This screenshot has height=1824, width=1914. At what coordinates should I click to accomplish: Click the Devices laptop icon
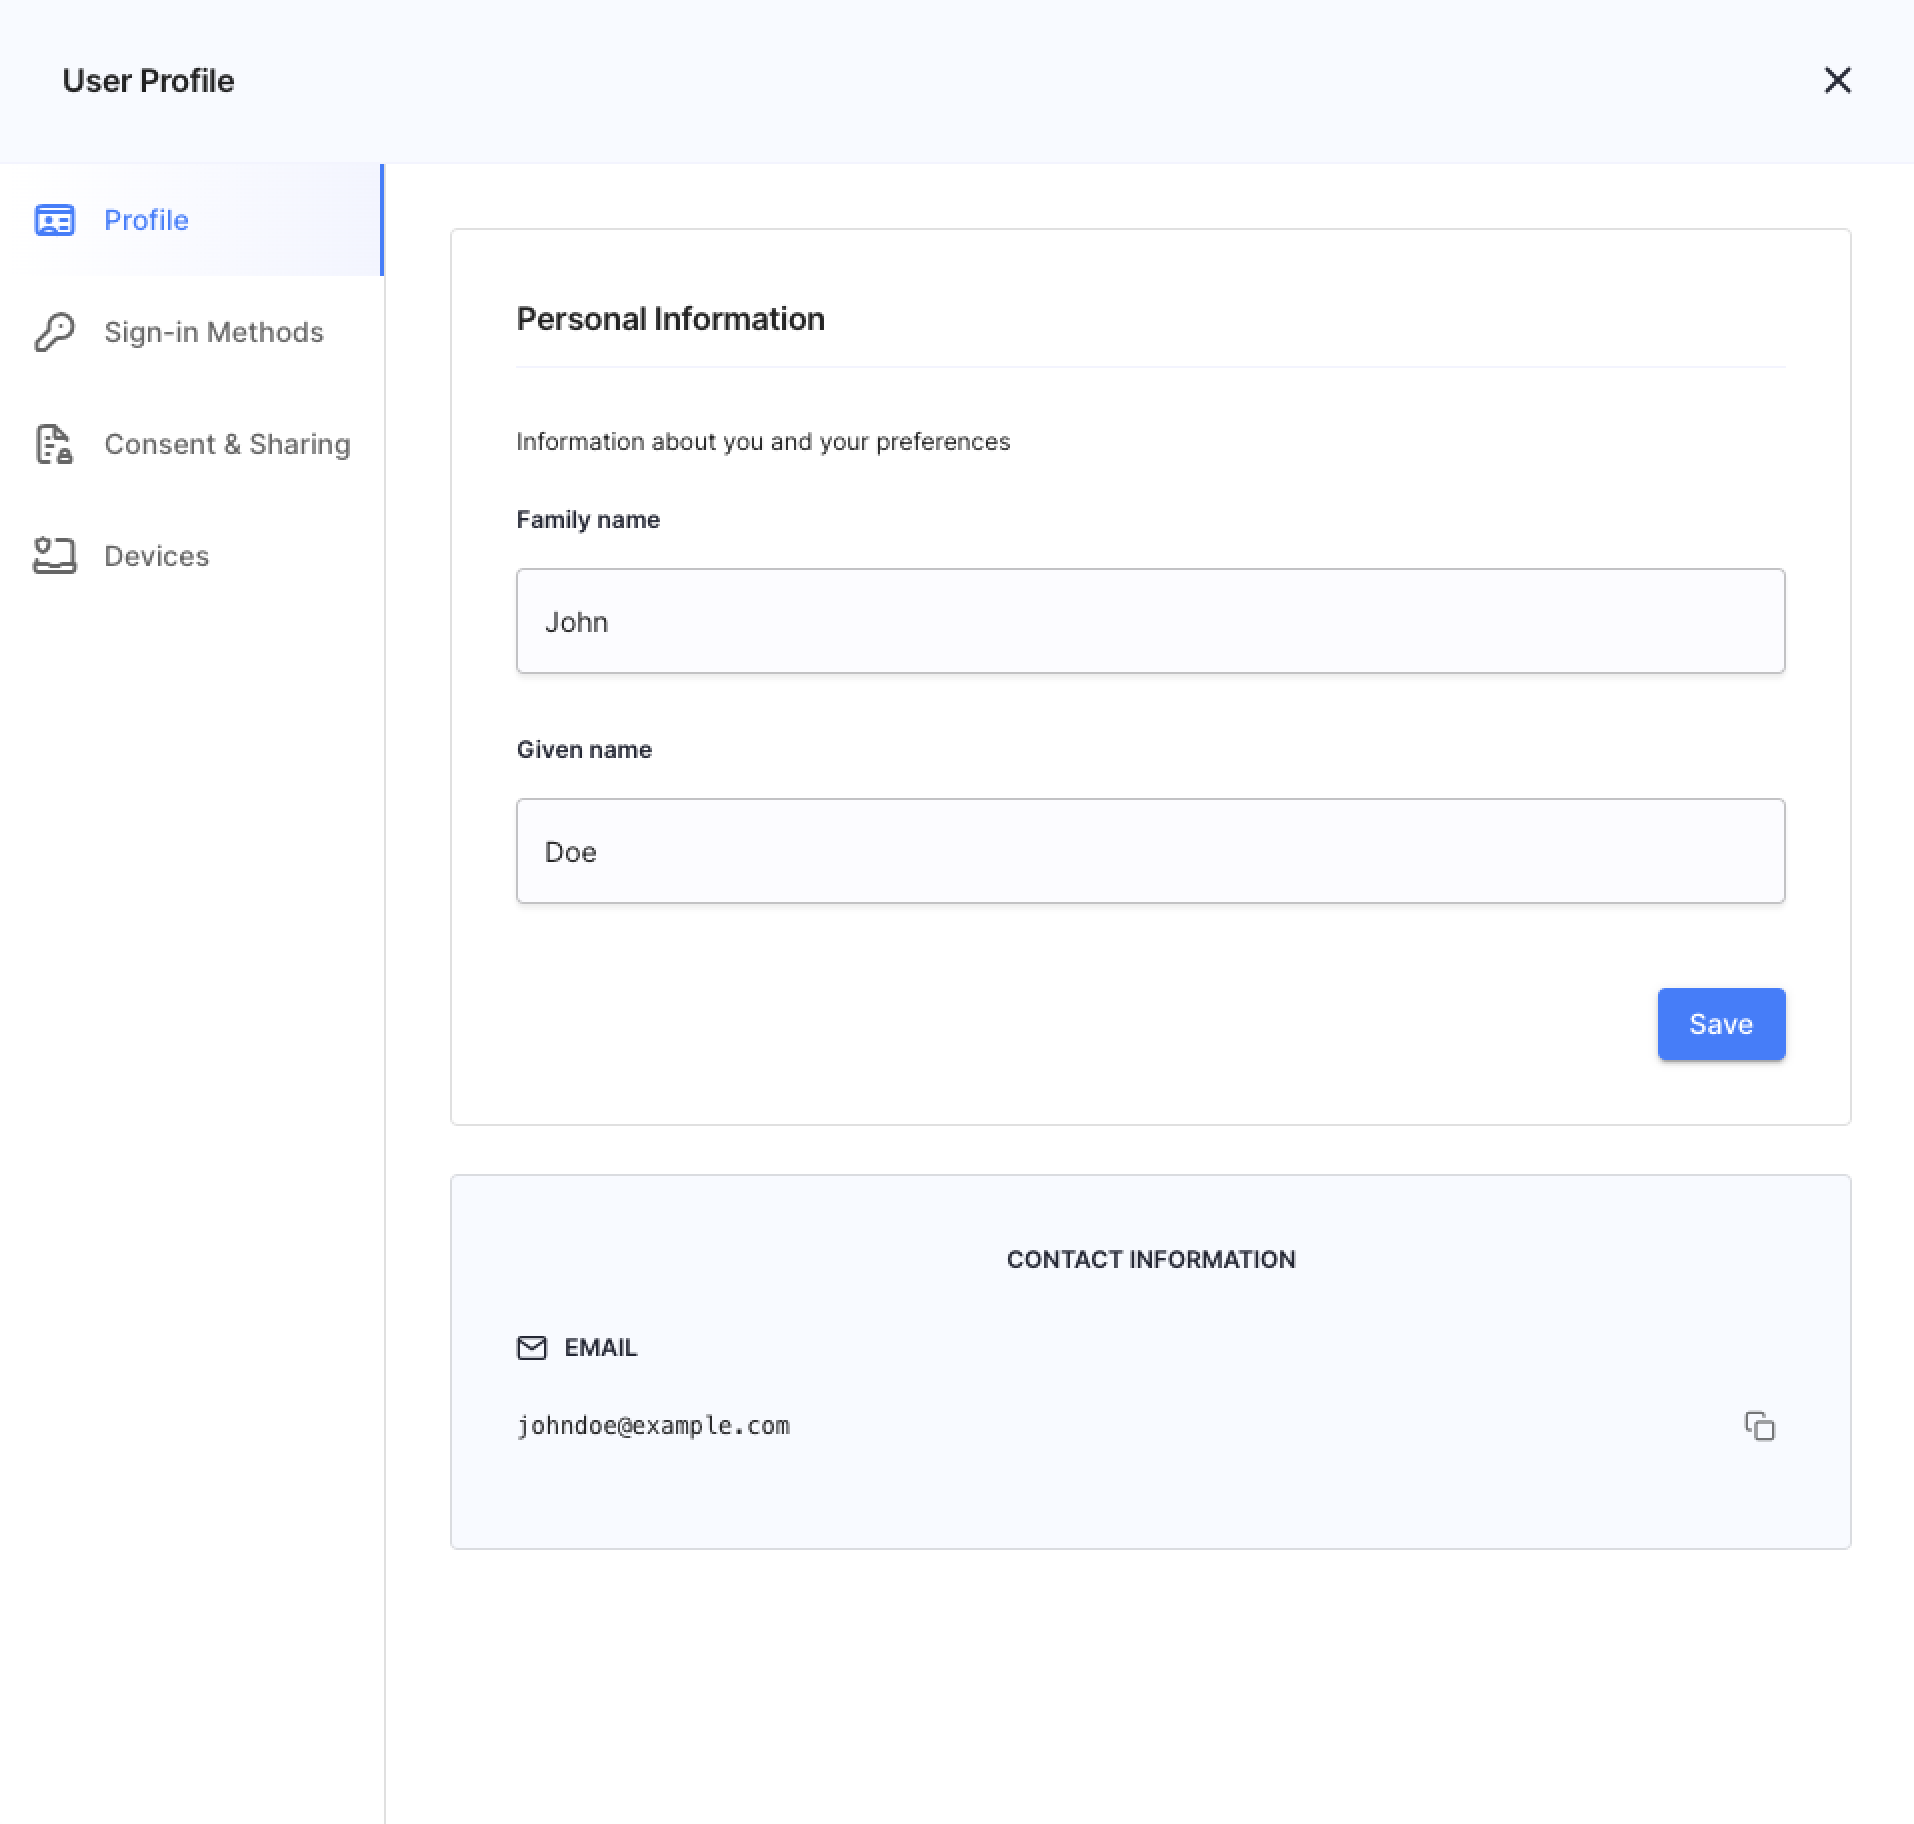(54, 556)
